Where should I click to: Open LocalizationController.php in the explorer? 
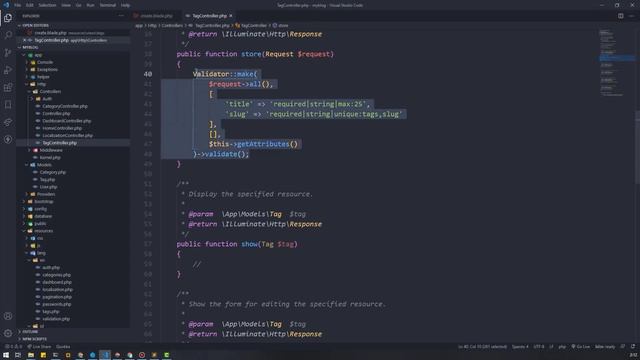coord(67,136)
